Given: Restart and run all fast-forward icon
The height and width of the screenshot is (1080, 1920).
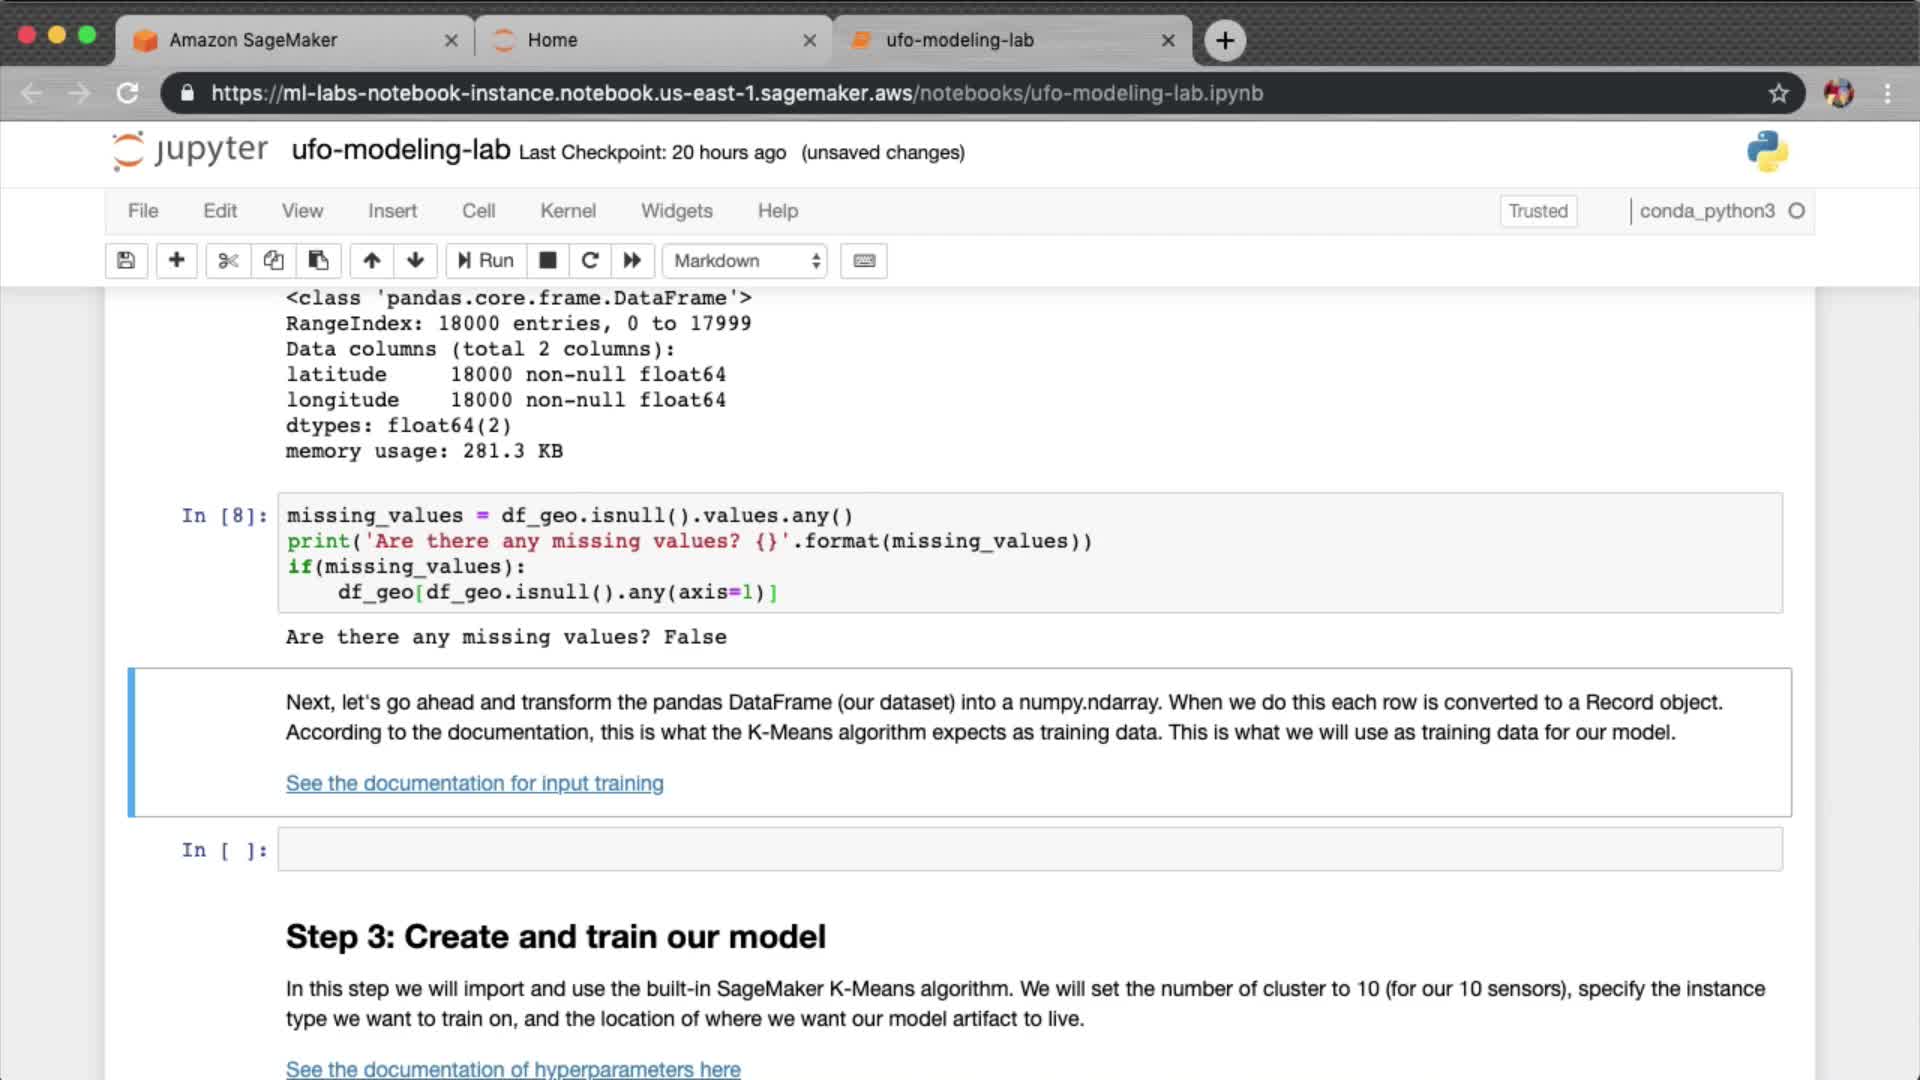Looking at the screenshot, I should (x=632, y=261).
